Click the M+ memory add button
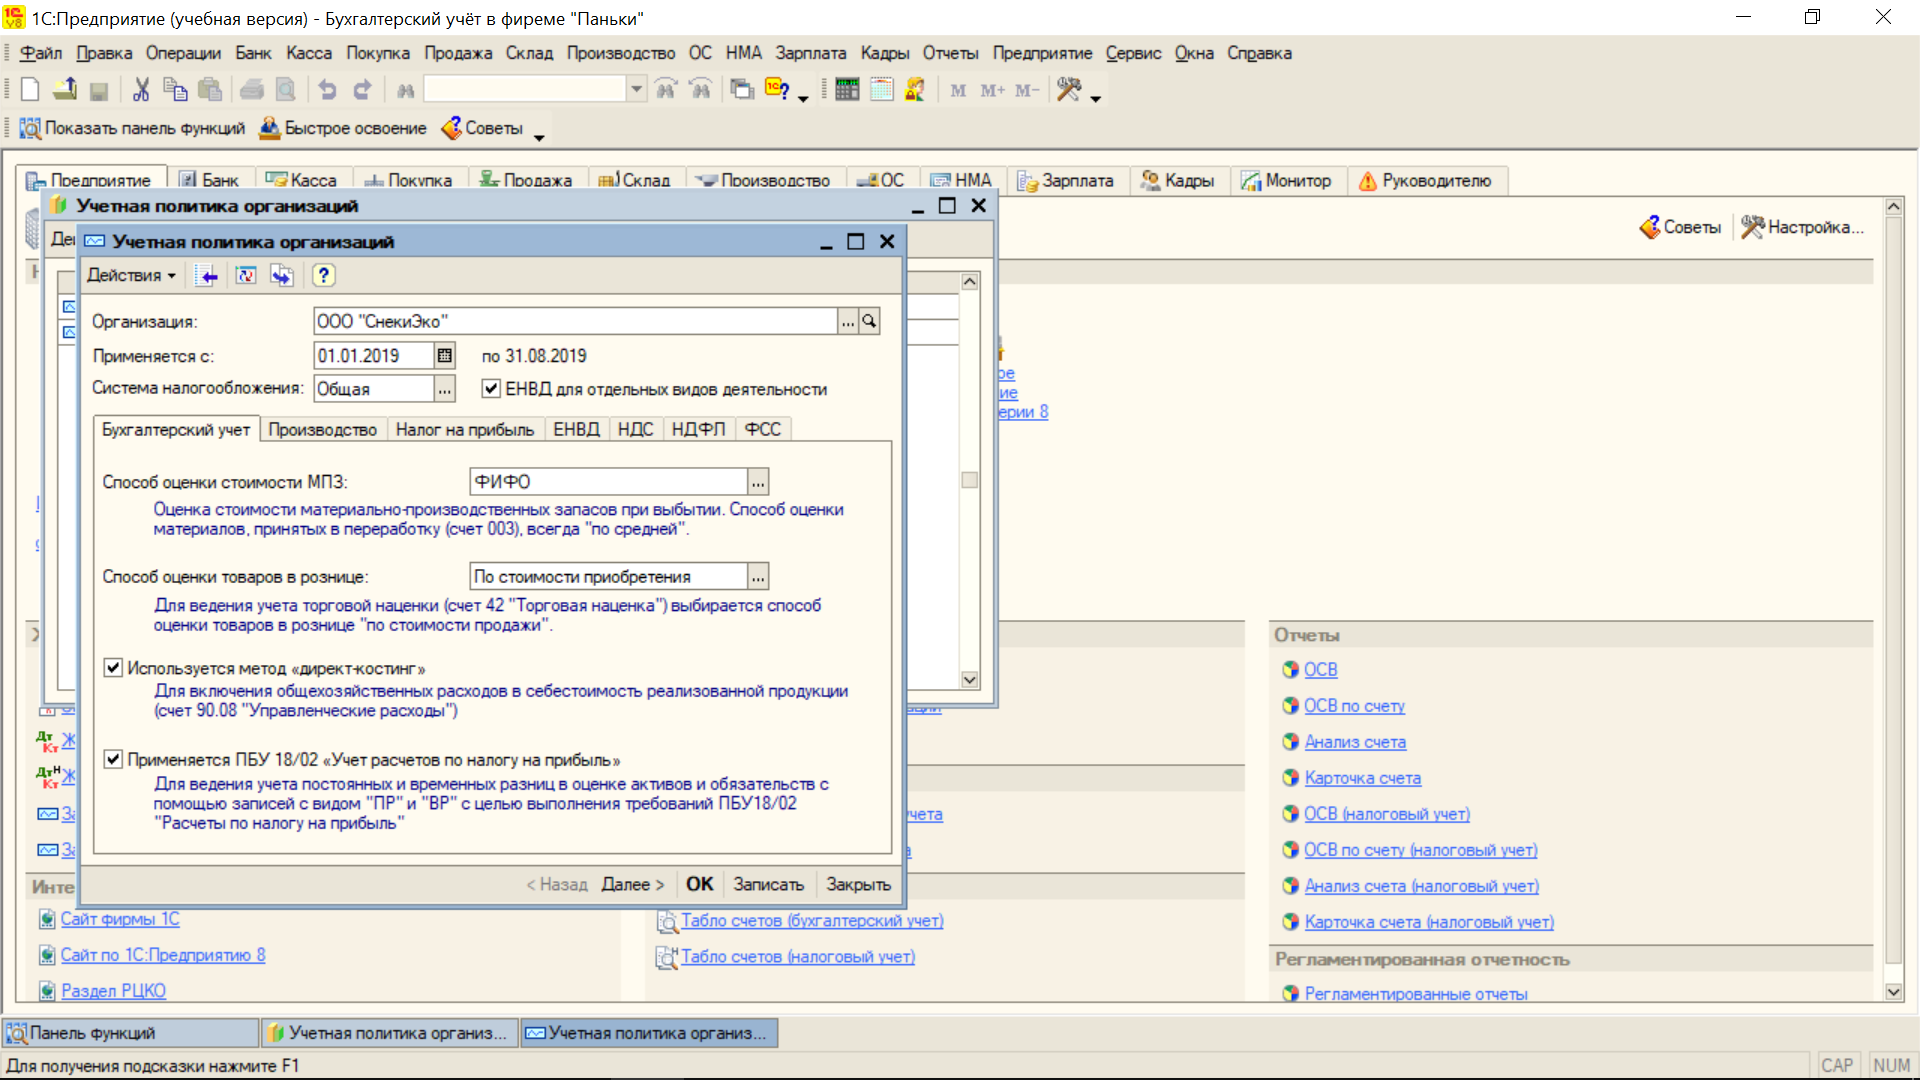1920x1080 pixels. click(x=992, y=91)
